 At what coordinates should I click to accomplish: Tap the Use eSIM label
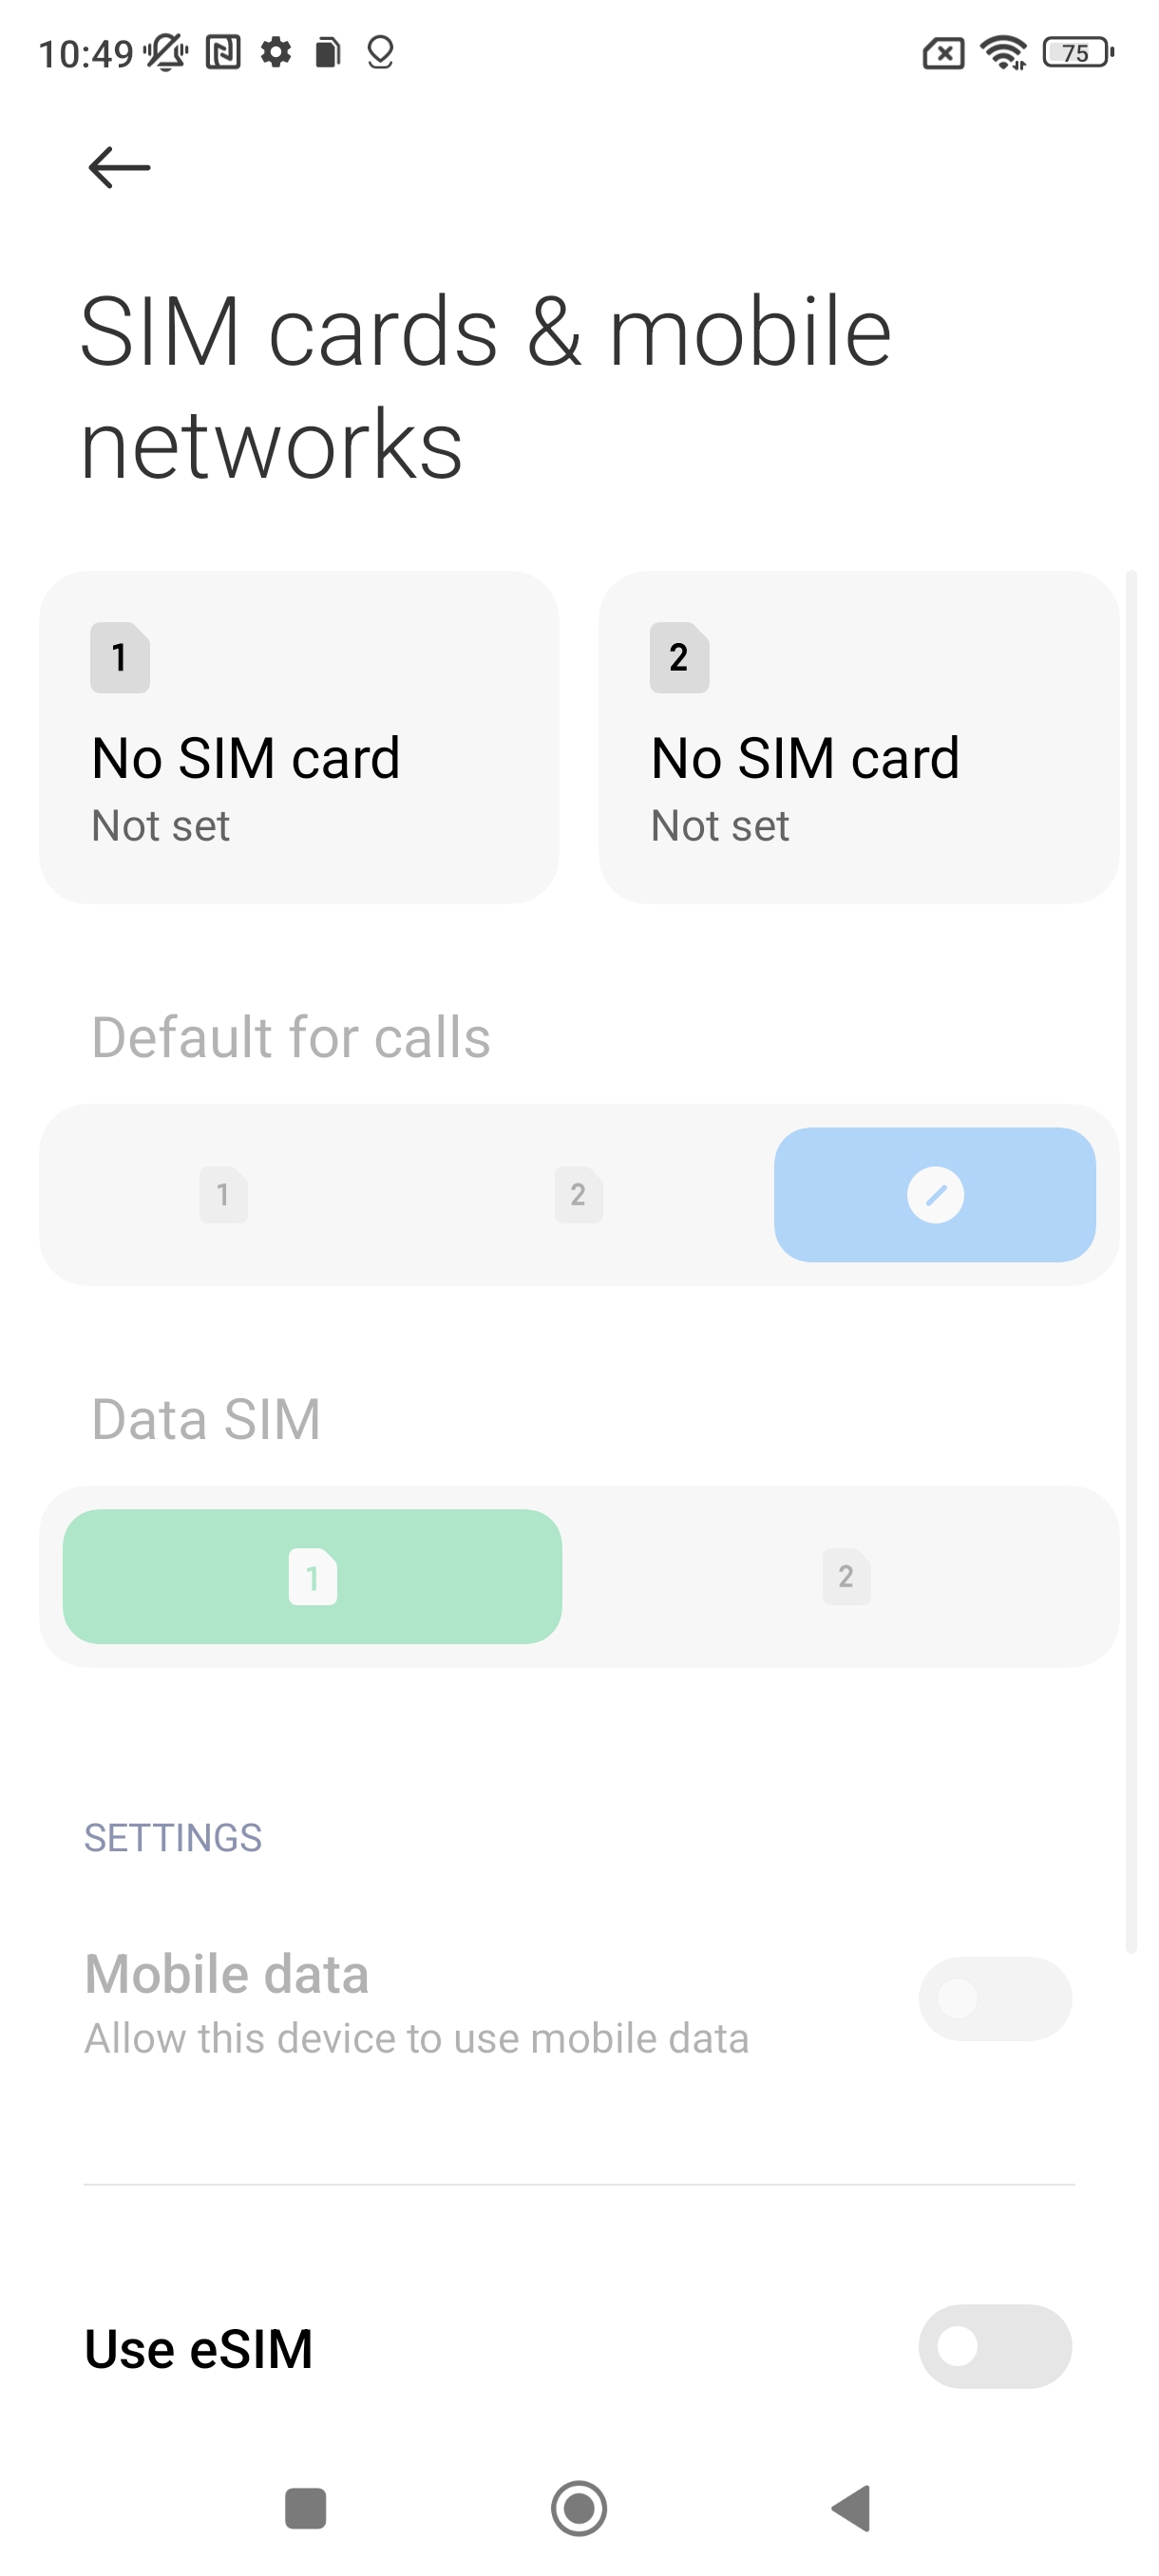click(x=198, y=2348)
